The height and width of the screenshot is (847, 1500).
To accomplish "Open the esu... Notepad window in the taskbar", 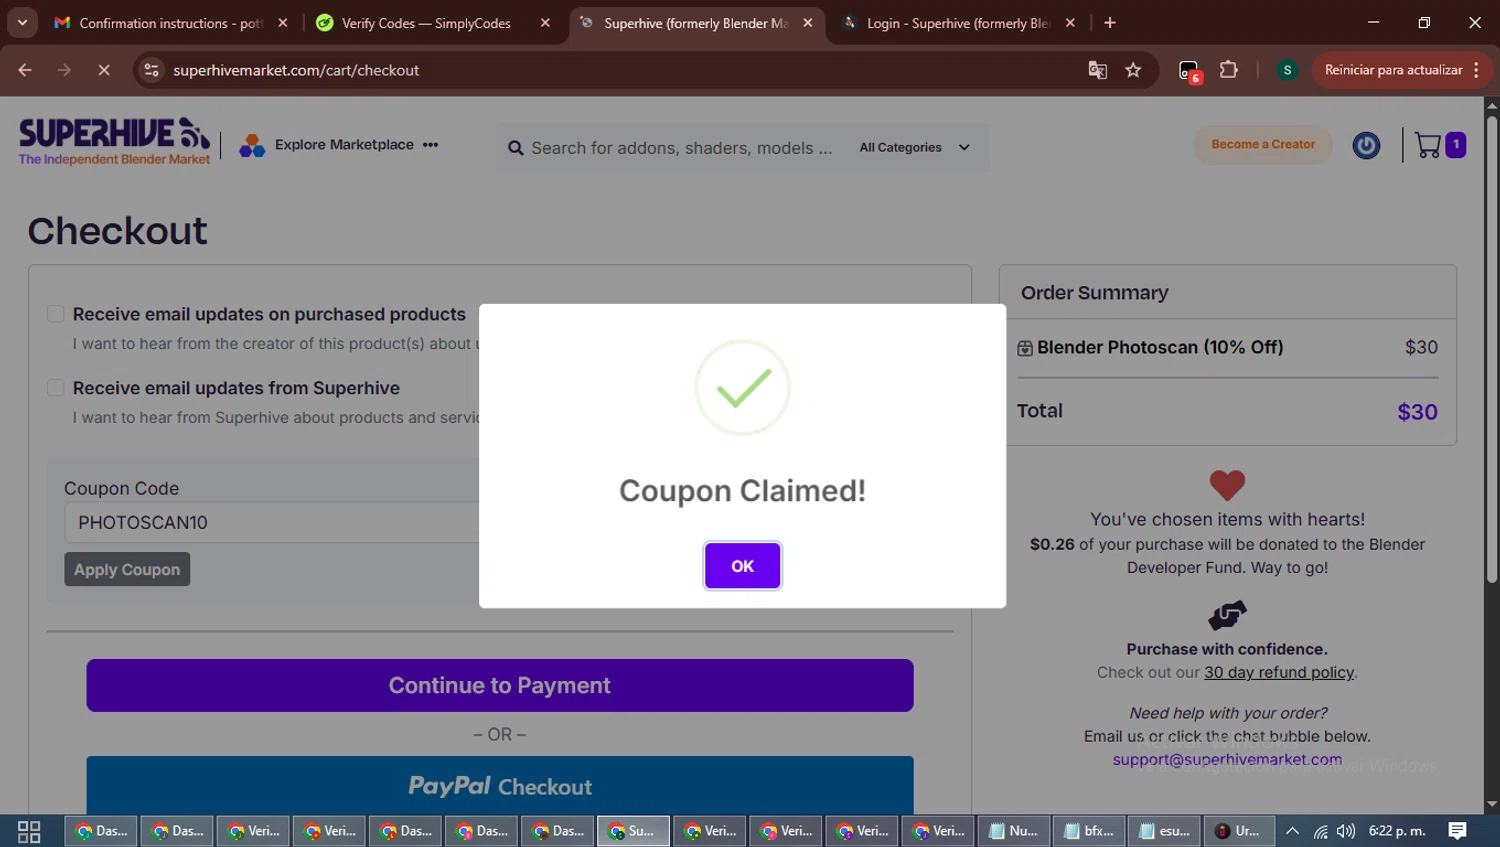I will pos(1166,831).
